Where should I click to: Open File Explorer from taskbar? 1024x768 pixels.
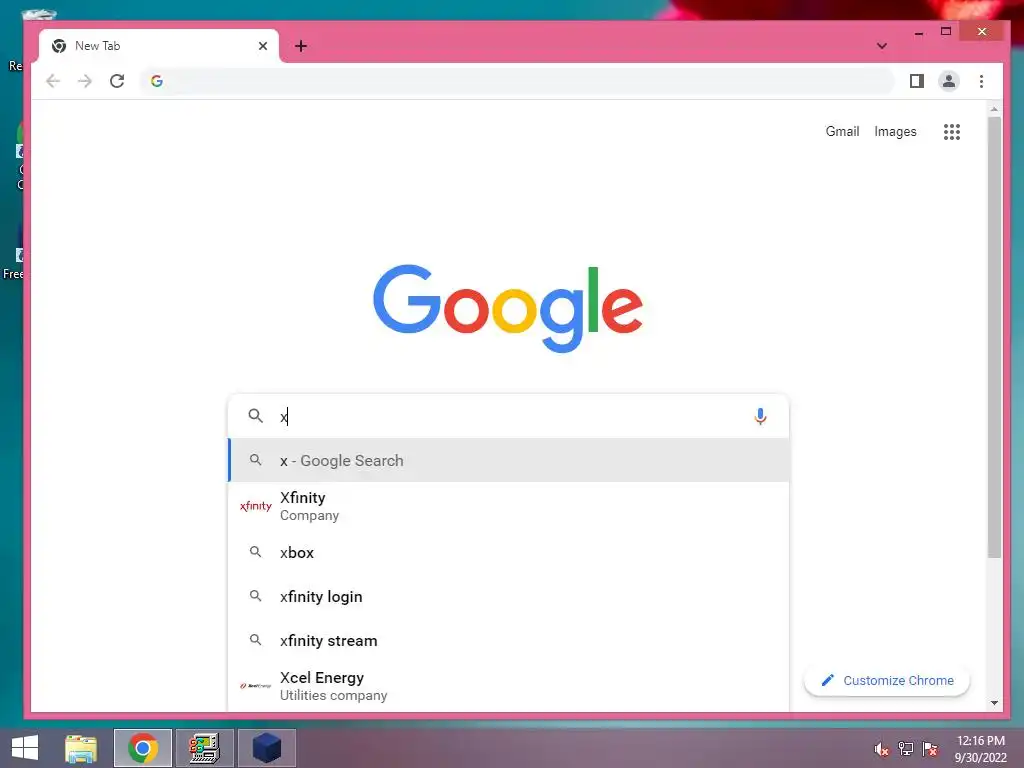click(x=81, y=748)
